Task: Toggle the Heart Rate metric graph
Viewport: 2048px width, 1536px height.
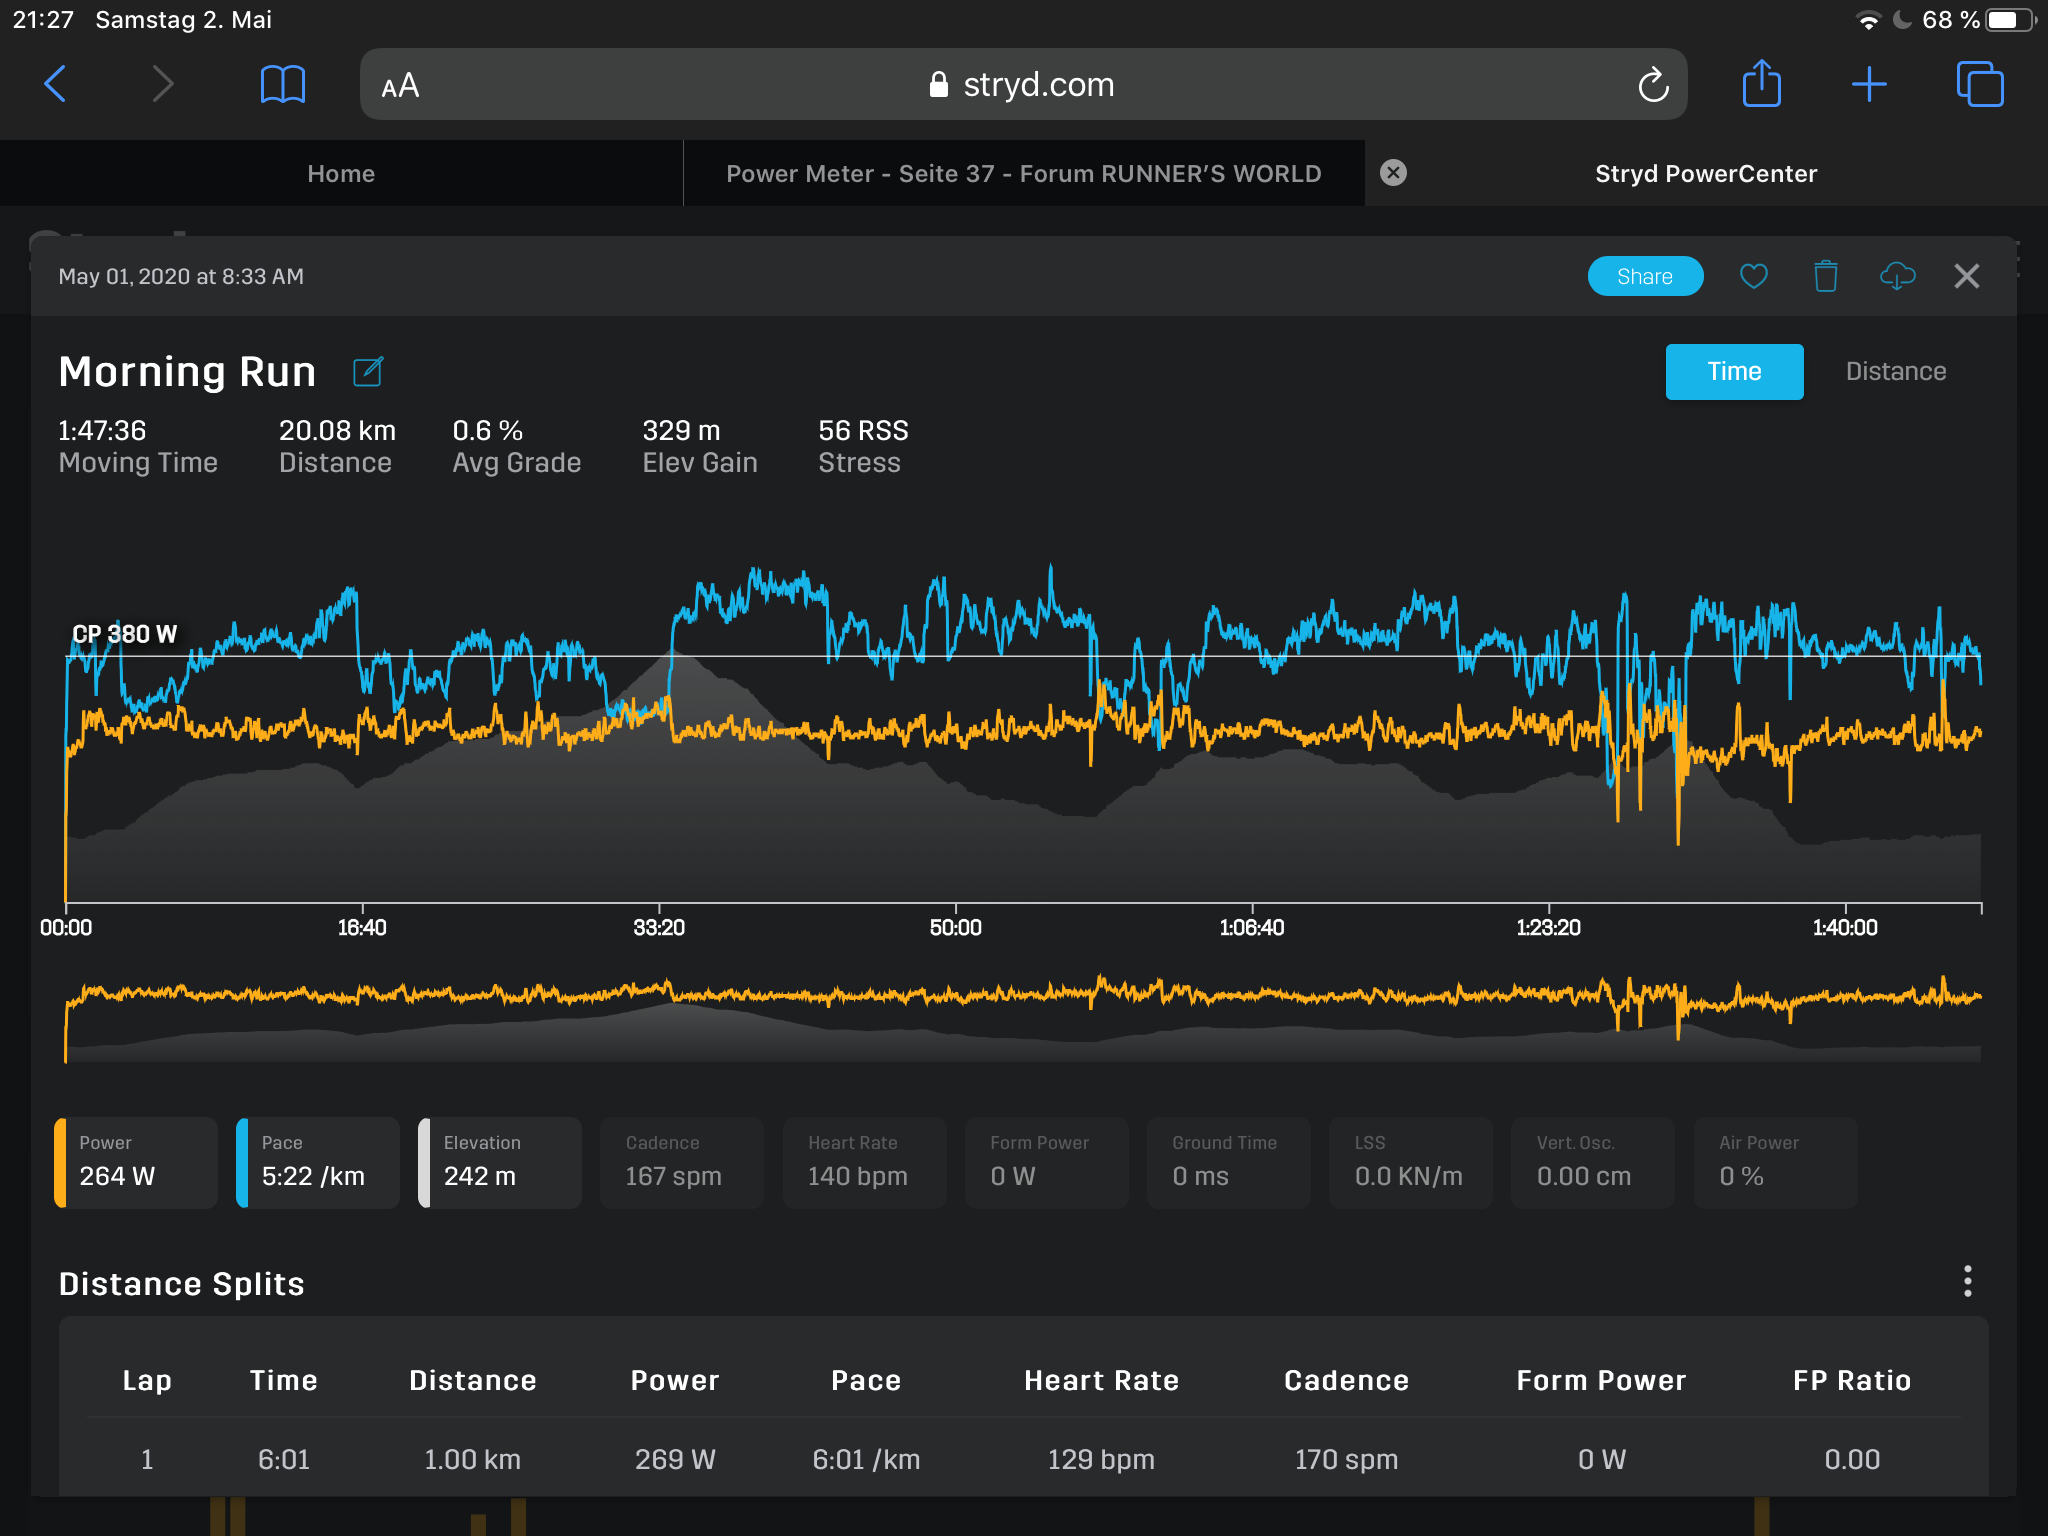Action: pyautogui.click(x=864, y=1162)
